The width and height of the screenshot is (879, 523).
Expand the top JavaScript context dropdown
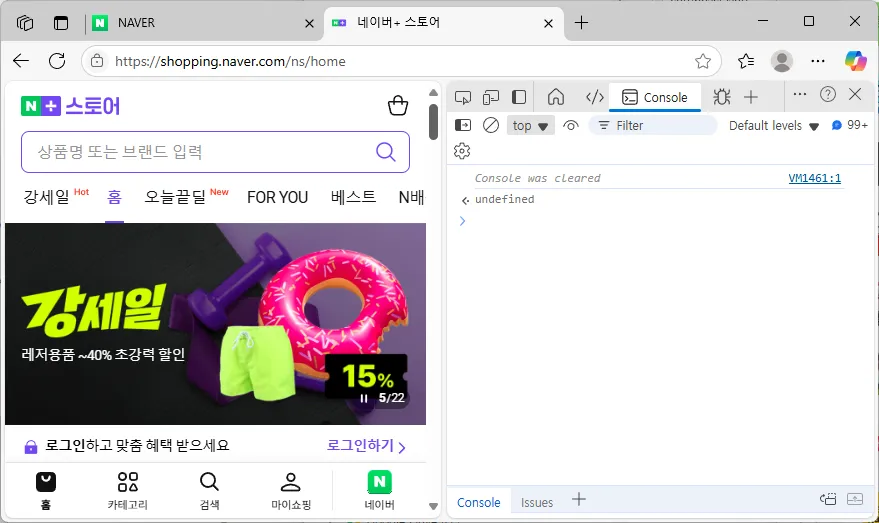click(530, 126)
